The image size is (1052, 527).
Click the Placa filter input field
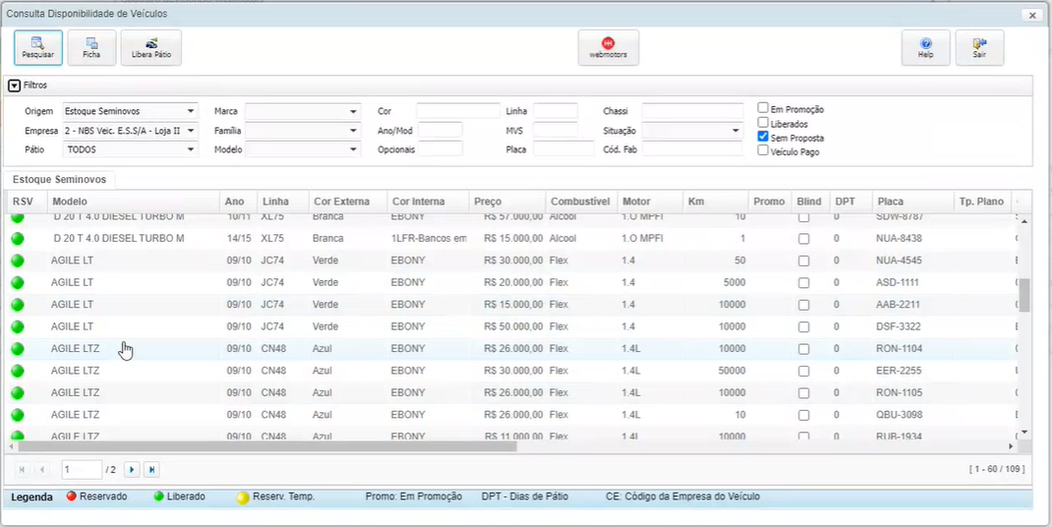[x=564, y=149]
